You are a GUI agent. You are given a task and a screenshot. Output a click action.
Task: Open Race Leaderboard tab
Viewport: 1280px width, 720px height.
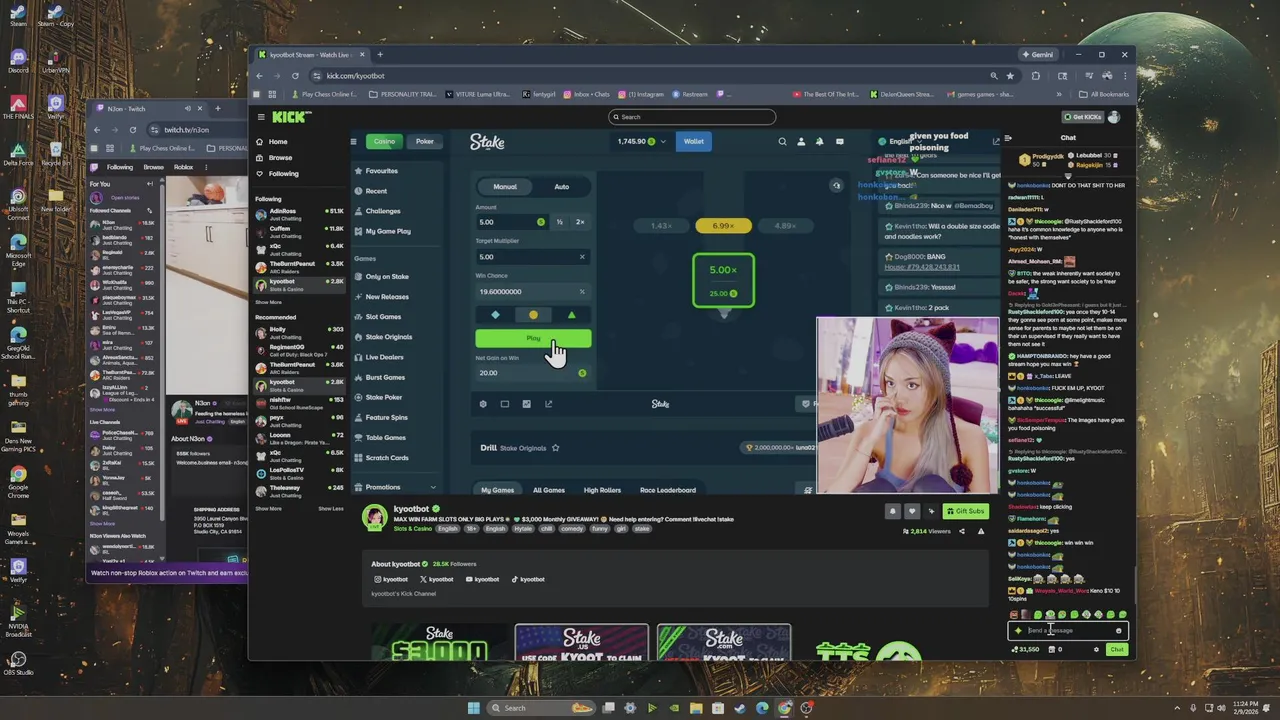668,490
